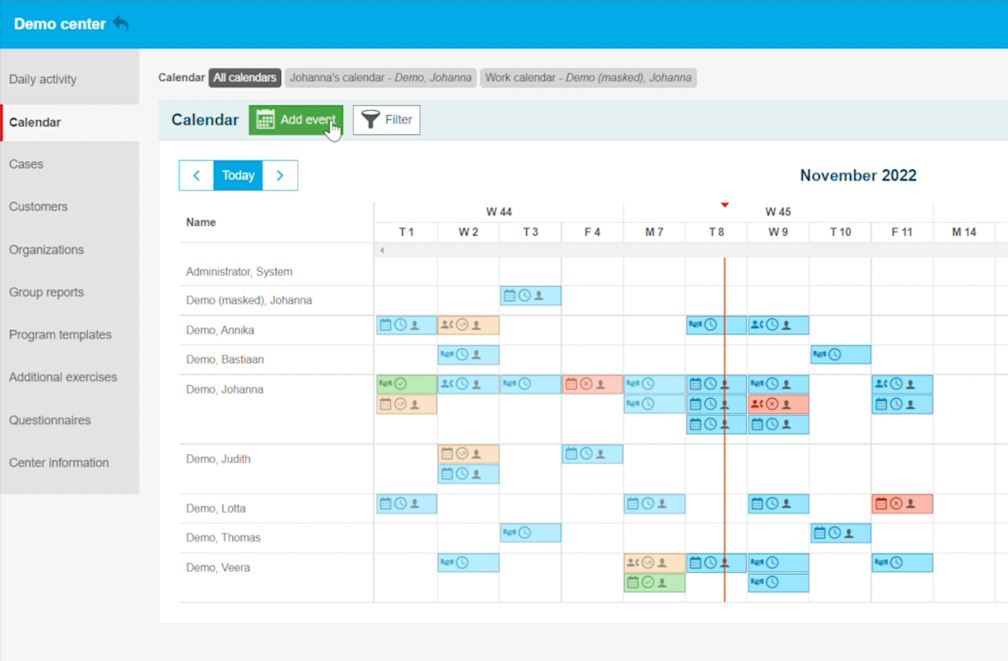Click the right chevron to view next week
Screen dimensions: 1008x661
click(280, 175)
